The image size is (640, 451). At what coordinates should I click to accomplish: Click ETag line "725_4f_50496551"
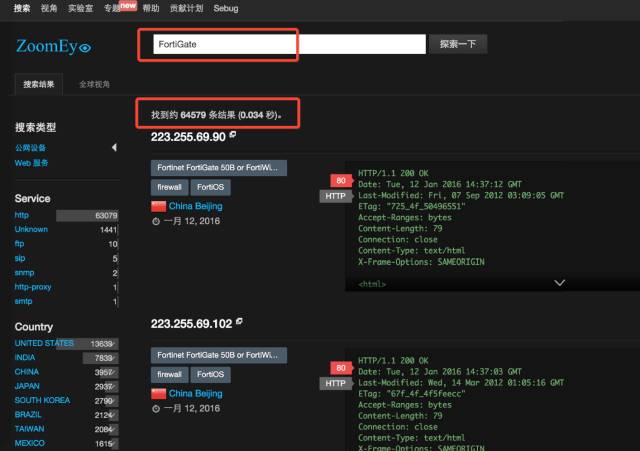click(x=412, y=207)
